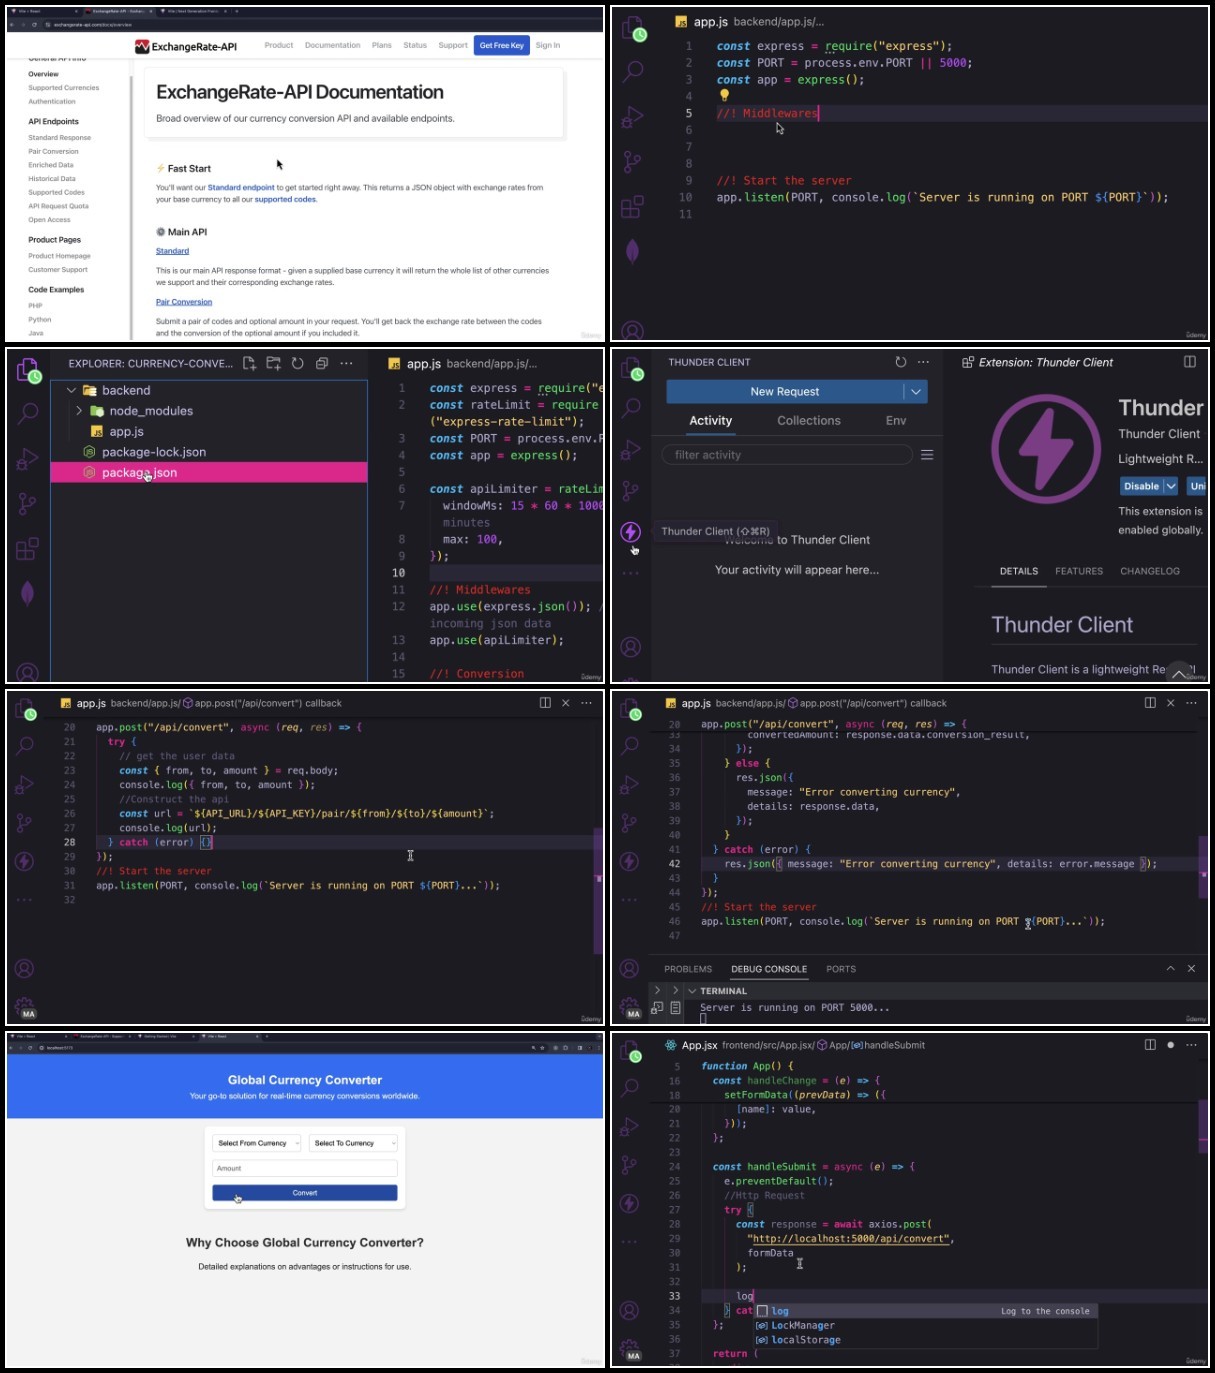Click New Folder icon in Explorer header
The width and height of the screenshot is (1215, 1373).
point(273,364)
